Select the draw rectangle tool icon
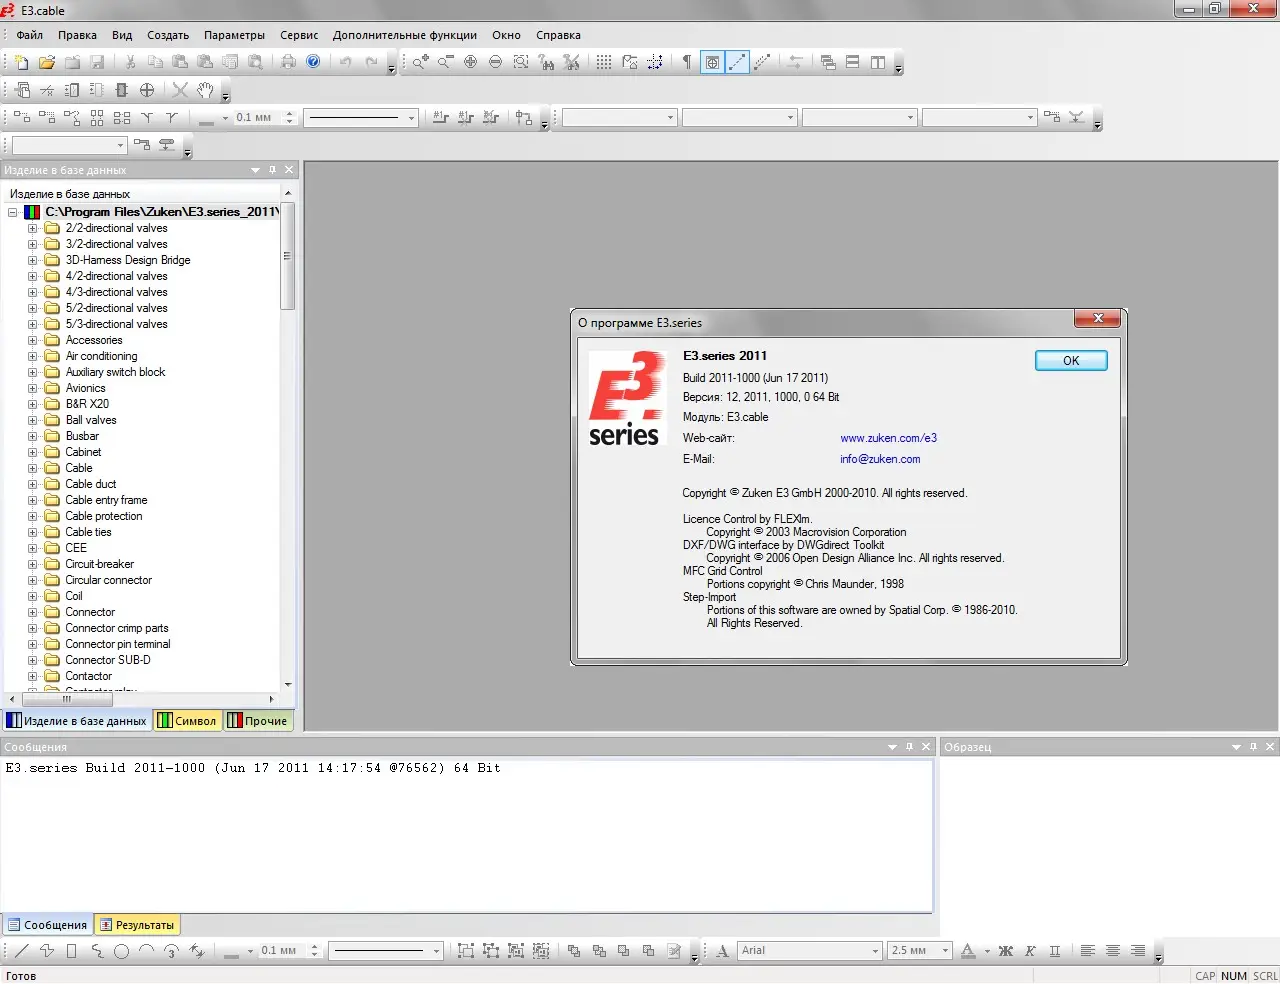The width and height of the screenshot is (1280, 984). click(x=71, y=951)
